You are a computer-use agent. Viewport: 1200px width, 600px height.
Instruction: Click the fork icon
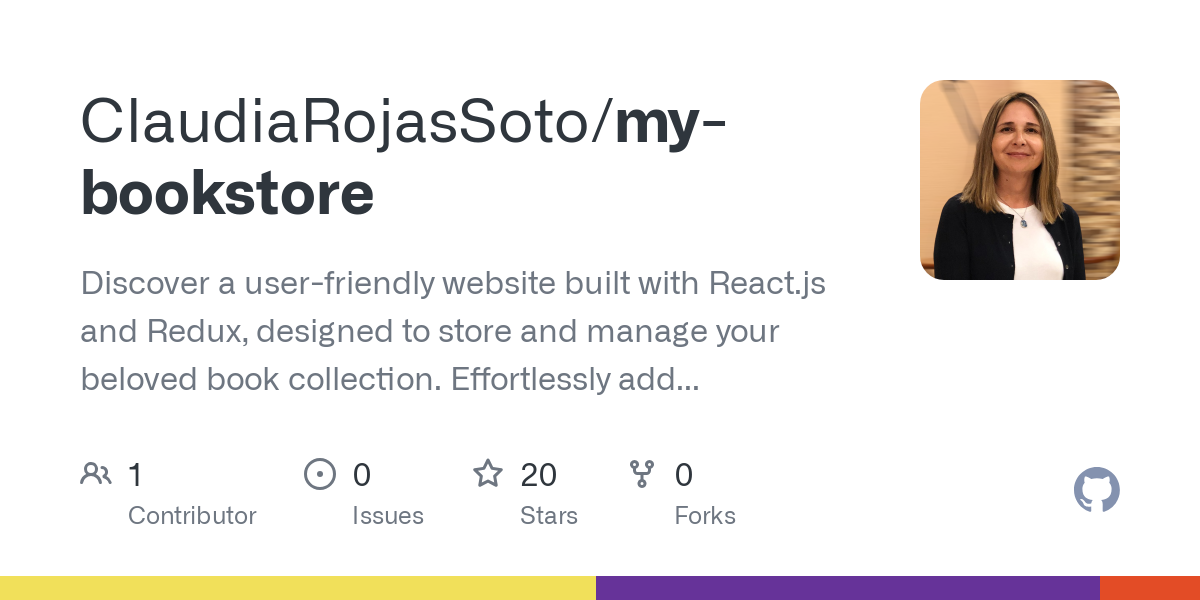tap(642, 474)
